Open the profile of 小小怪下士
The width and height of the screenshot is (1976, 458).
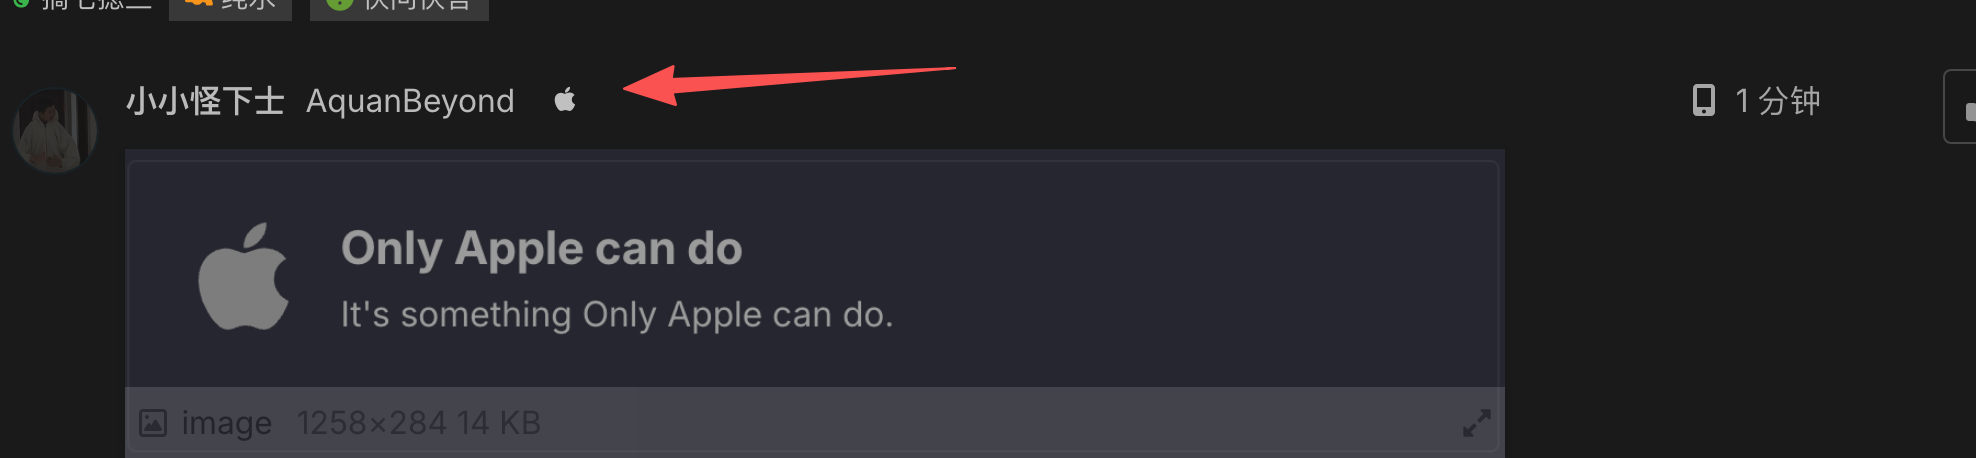(205, 101)
